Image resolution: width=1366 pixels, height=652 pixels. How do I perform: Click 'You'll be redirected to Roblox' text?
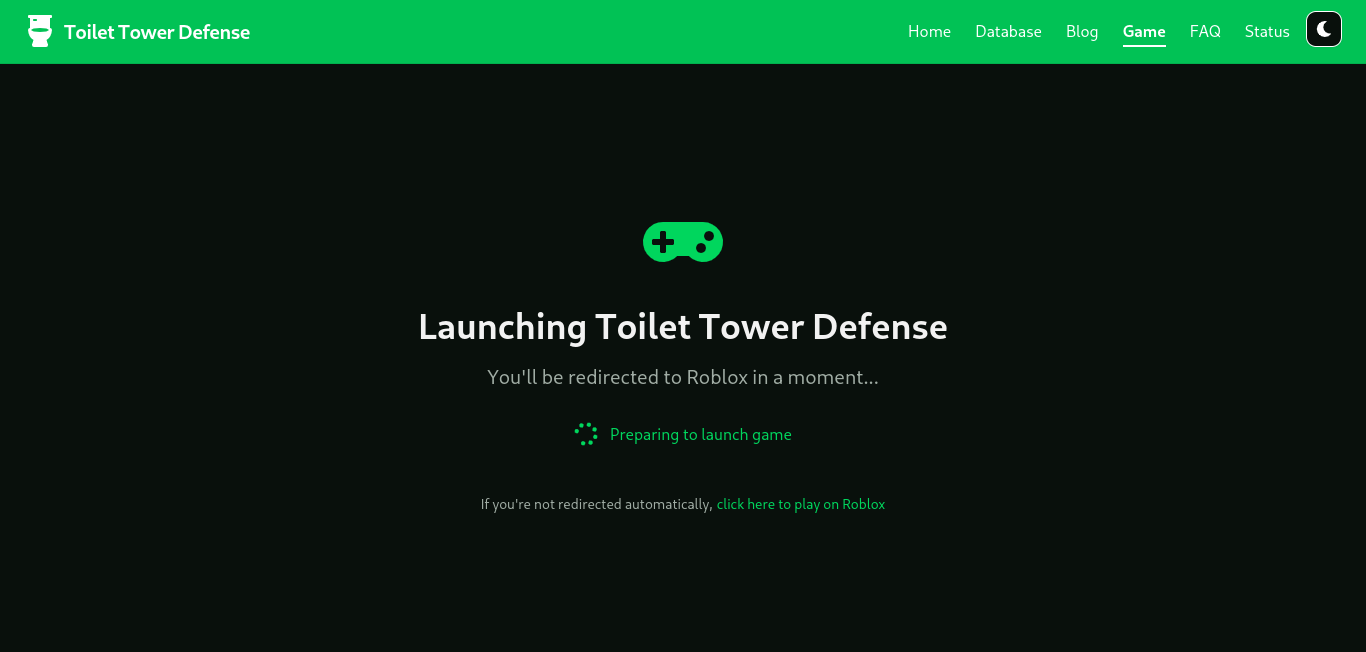(683, 377)
